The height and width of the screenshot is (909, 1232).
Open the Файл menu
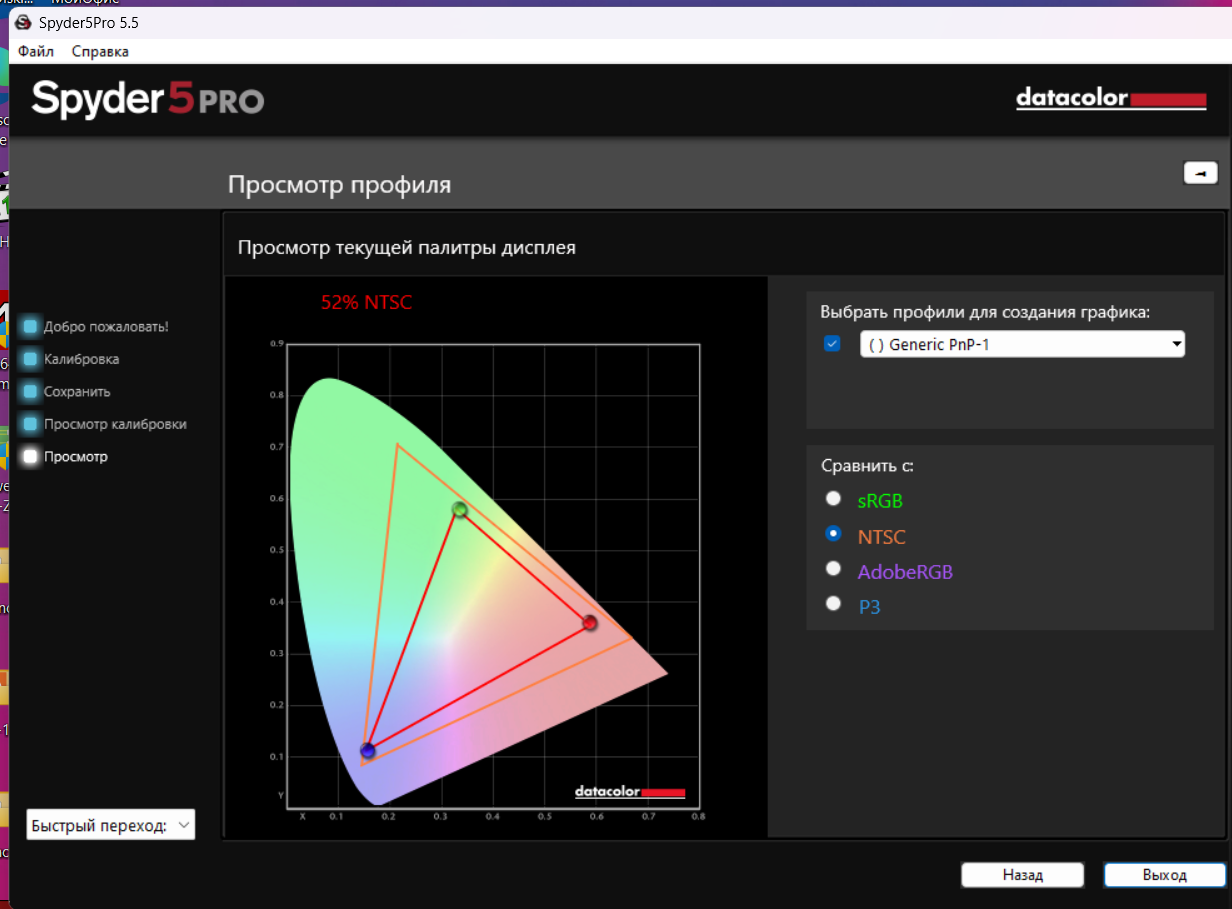pyautogui.click(x=36, y=51)
